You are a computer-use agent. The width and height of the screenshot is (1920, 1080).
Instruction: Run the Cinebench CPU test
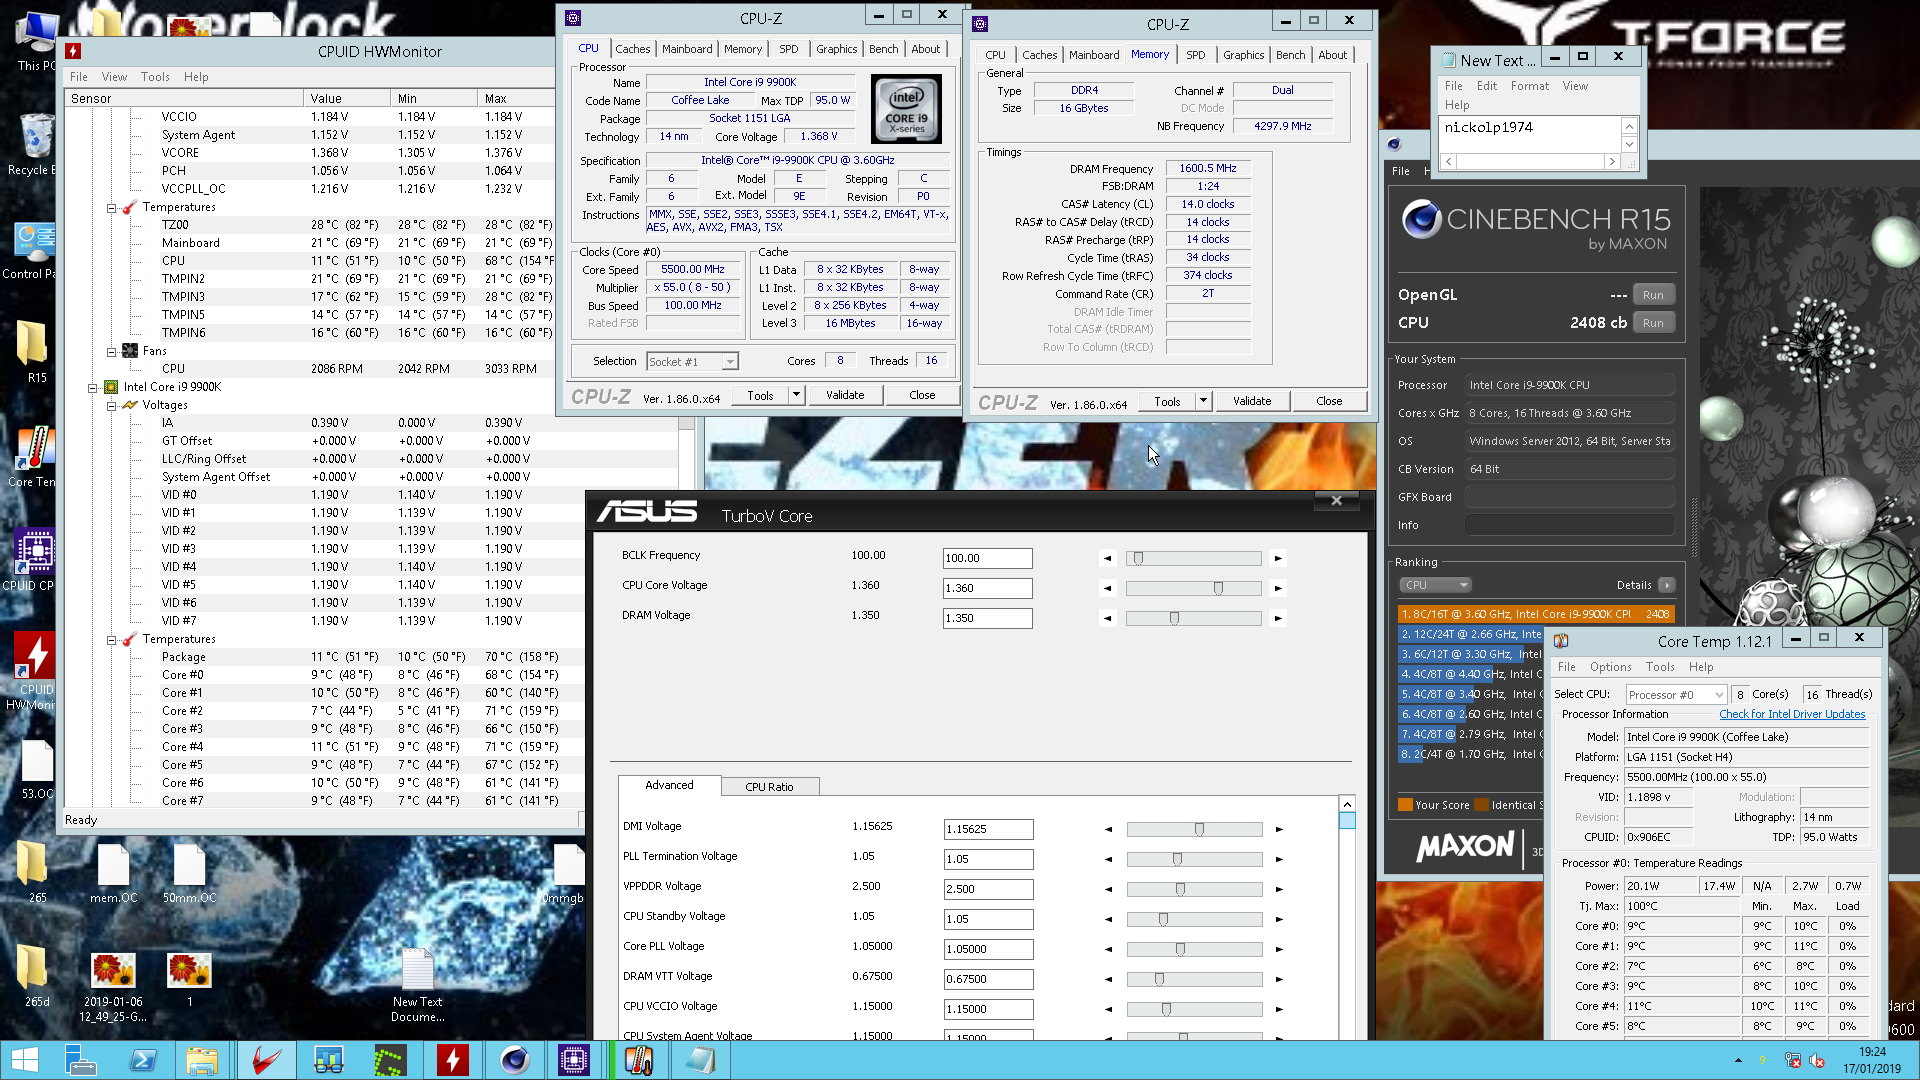pyautogui.click(x=1653, y=323)
